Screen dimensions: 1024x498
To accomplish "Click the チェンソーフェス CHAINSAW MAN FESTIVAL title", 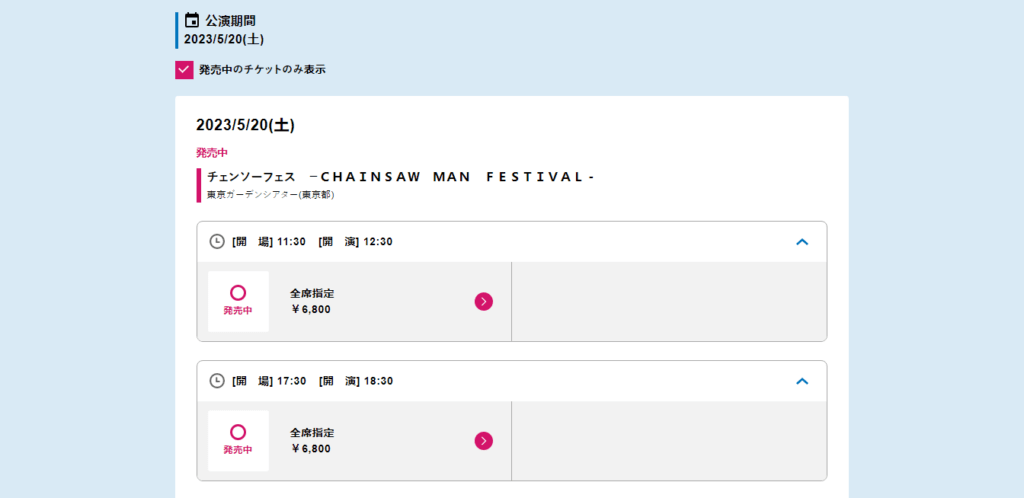I will tap(400, 177).
